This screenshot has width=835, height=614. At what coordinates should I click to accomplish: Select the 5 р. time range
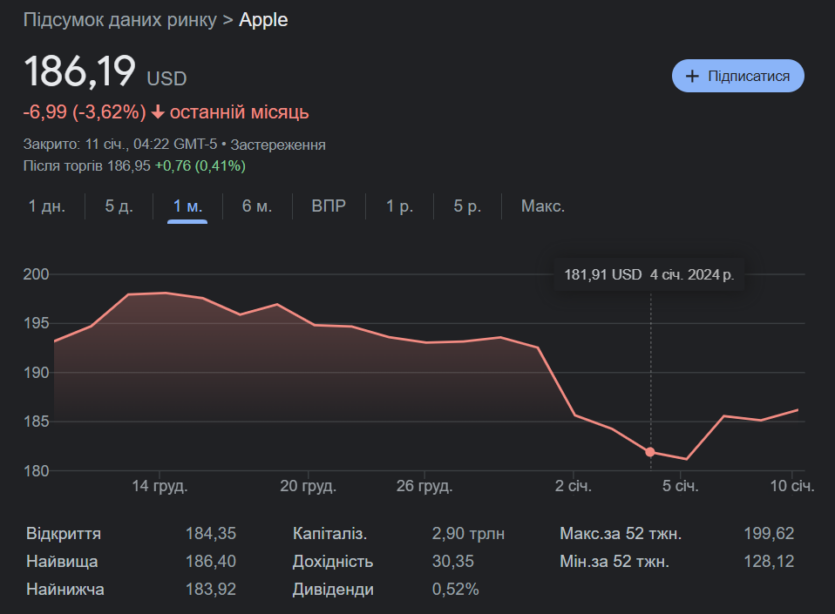[467, 206]
